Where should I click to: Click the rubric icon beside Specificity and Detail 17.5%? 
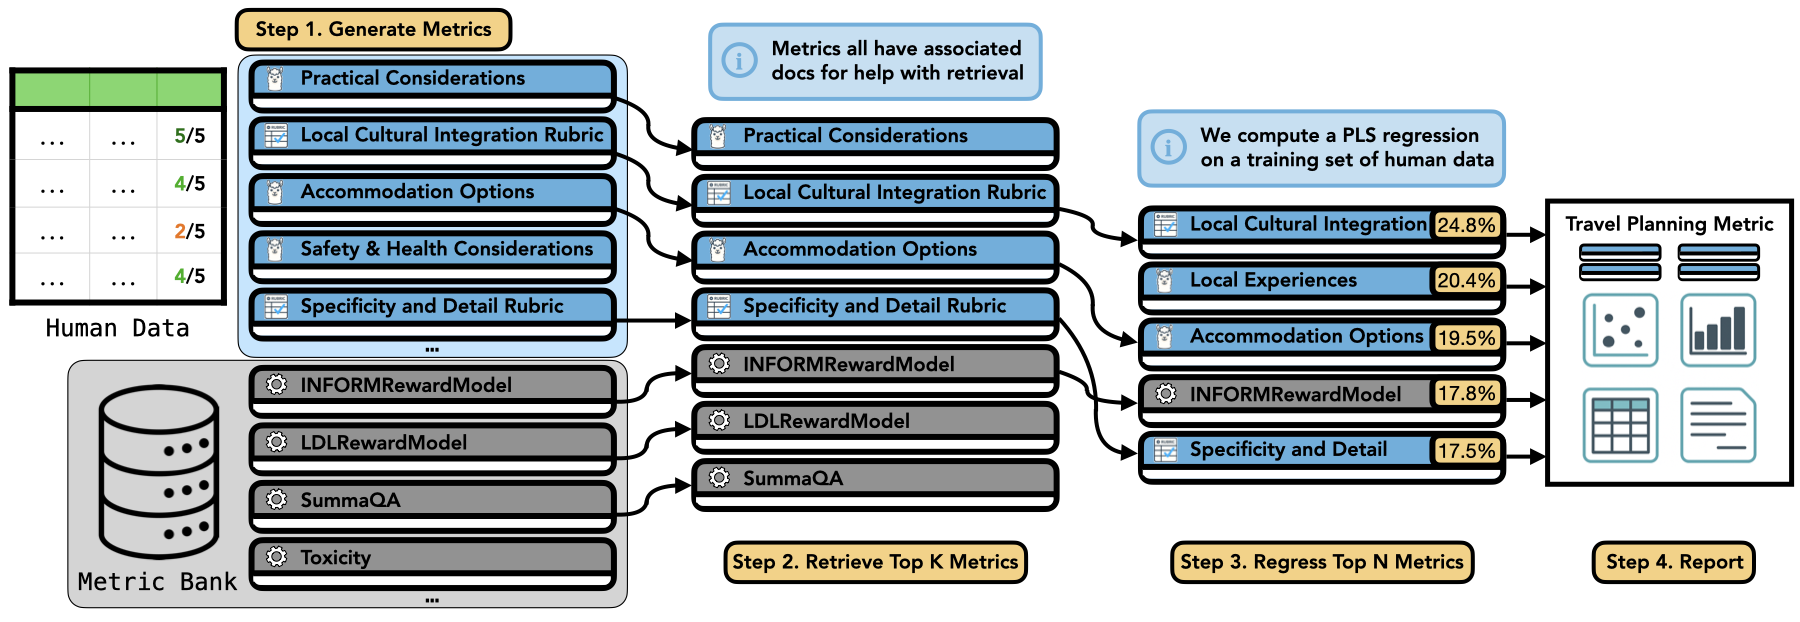coord(1165,450)
